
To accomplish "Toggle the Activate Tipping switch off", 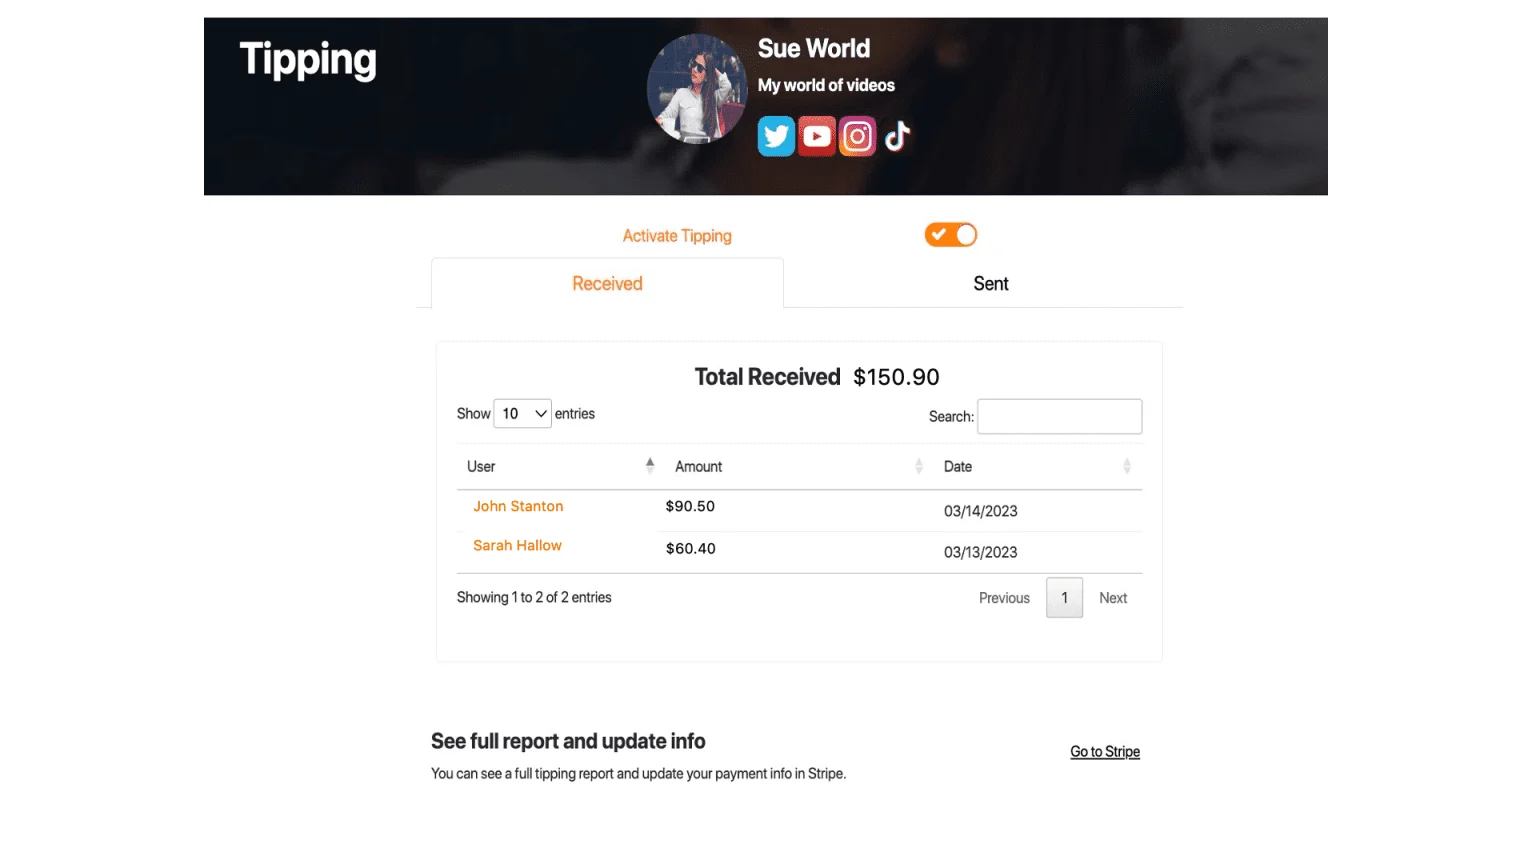I will click(x=950, y=235).
